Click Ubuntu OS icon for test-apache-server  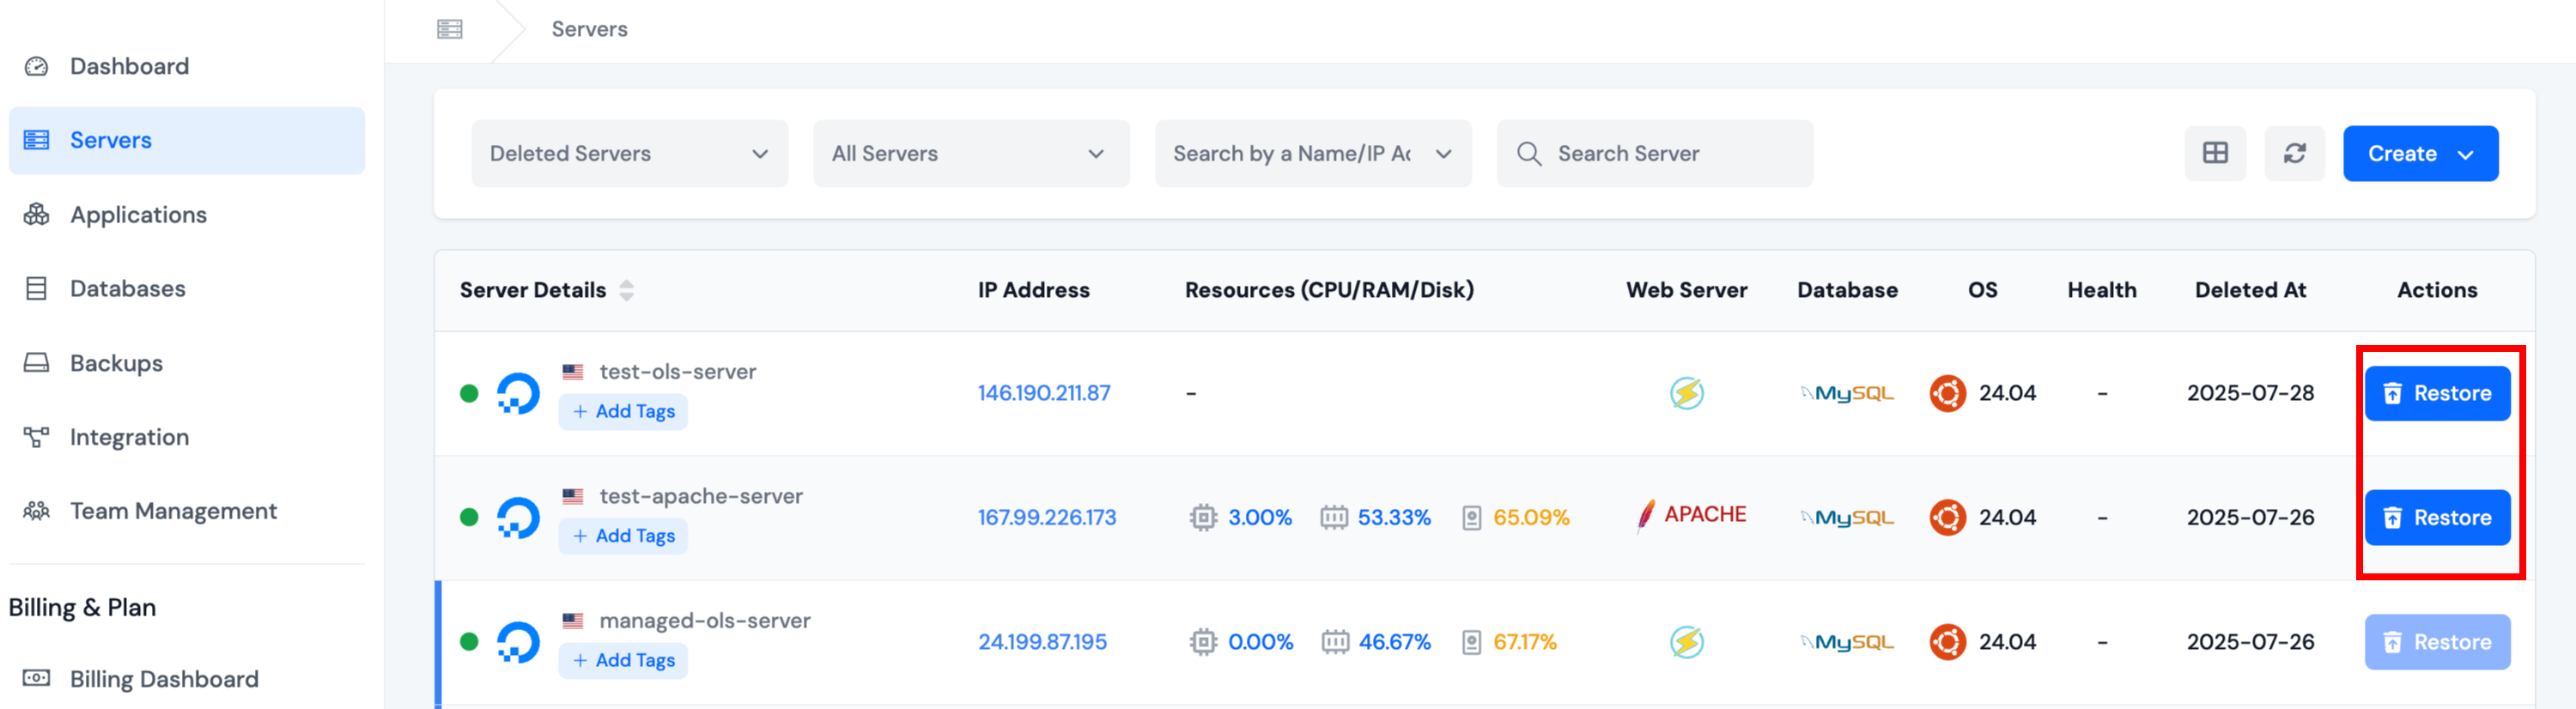[x=1947, y=517]
